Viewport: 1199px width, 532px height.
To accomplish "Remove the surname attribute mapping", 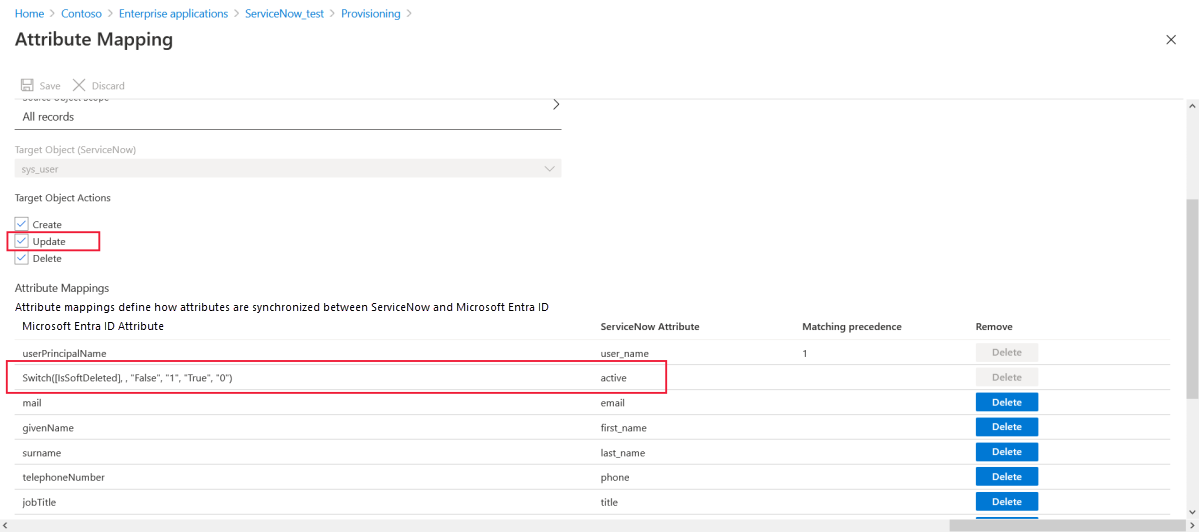I will [x=1006, y=452].
